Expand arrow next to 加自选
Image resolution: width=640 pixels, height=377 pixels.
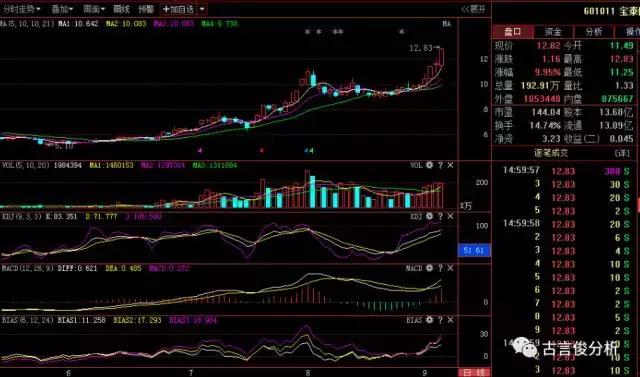203,9
